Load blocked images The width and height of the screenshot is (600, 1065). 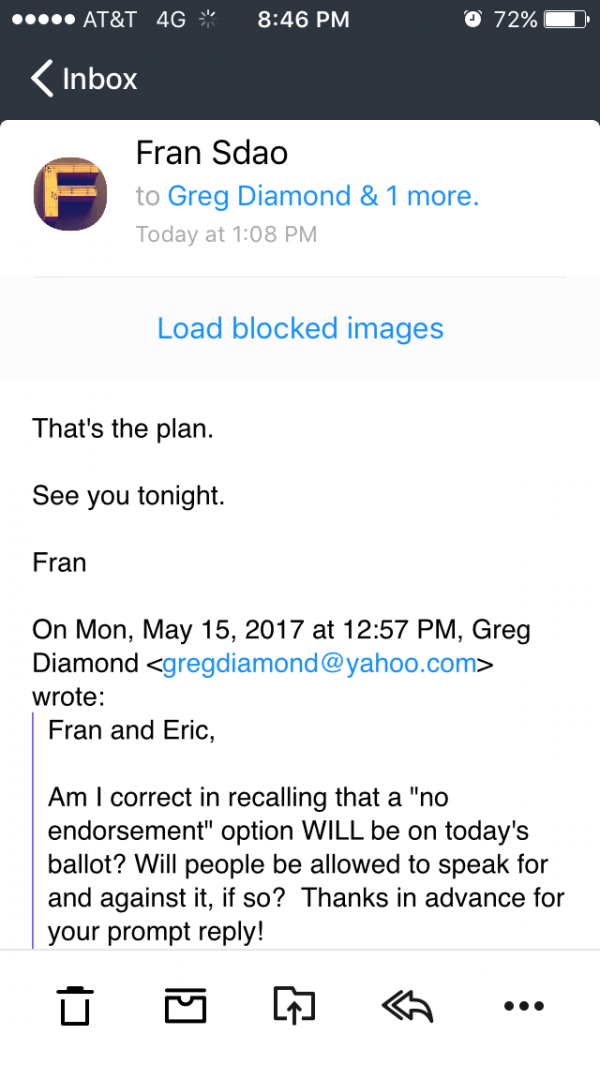tap(300, 328)
